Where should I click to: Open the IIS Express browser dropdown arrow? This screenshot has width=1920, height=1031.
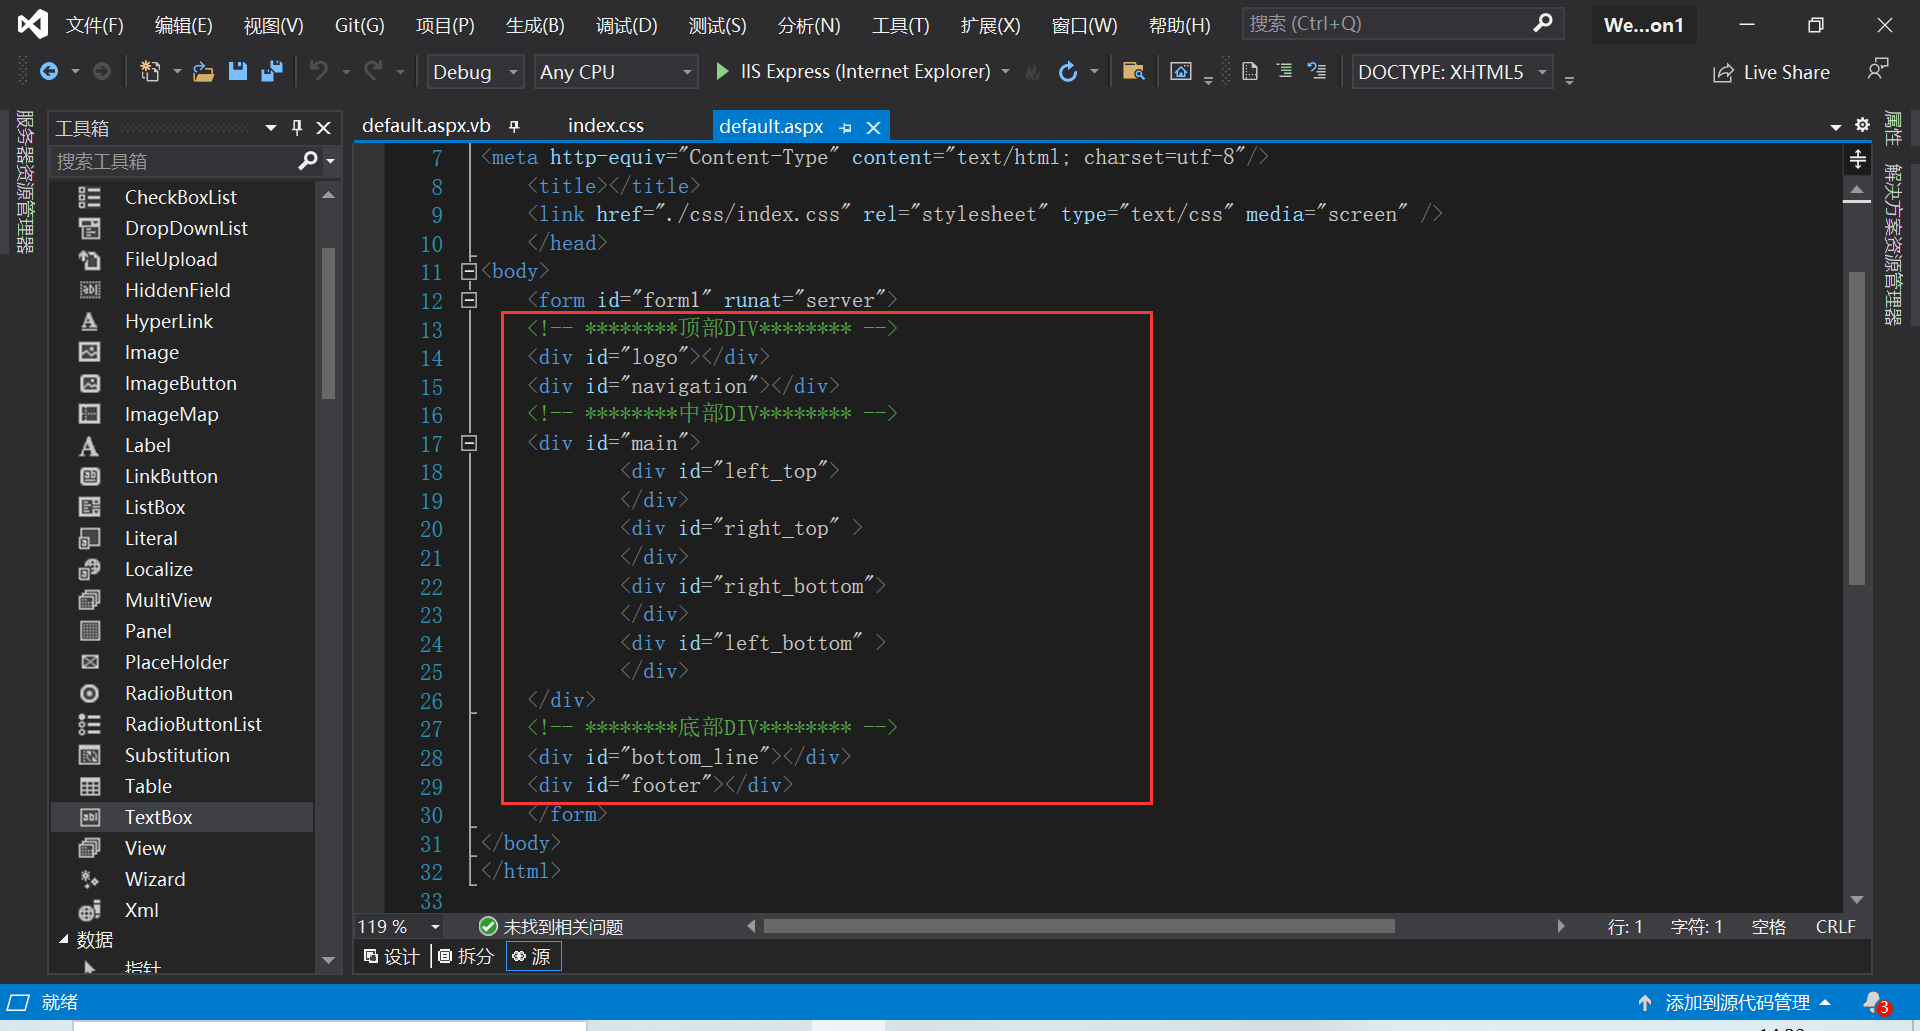tap(1005, 71)
